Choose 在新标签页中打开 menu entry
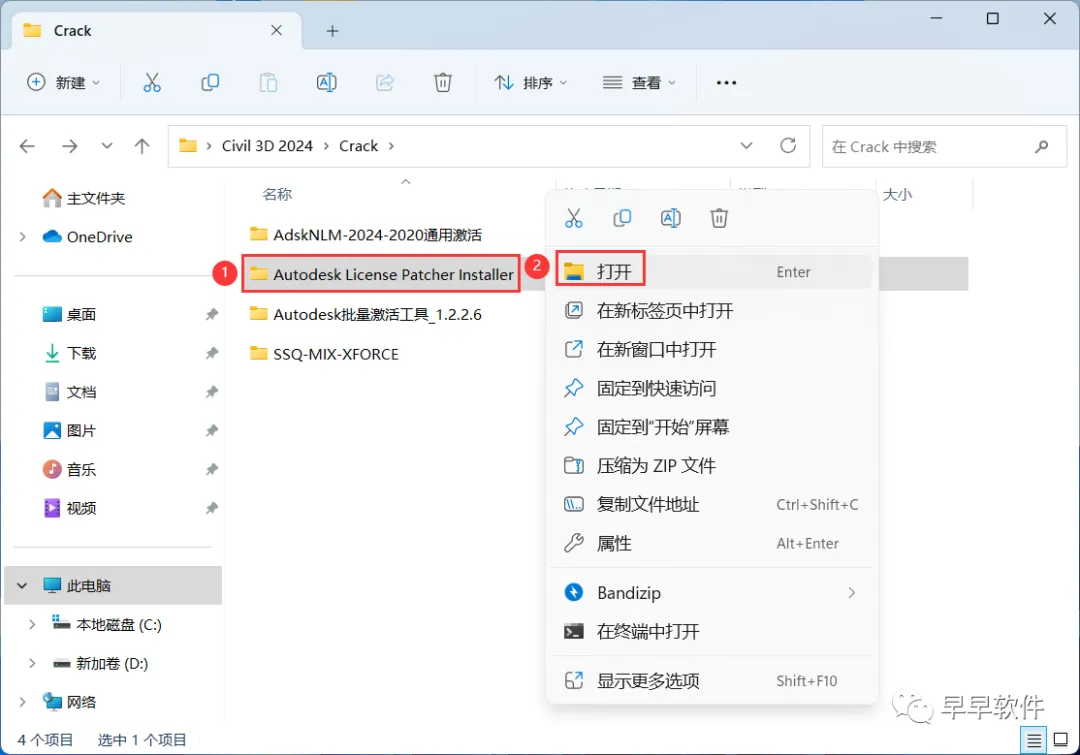This screenshot has width=1080, height=755. coord(713,311)
